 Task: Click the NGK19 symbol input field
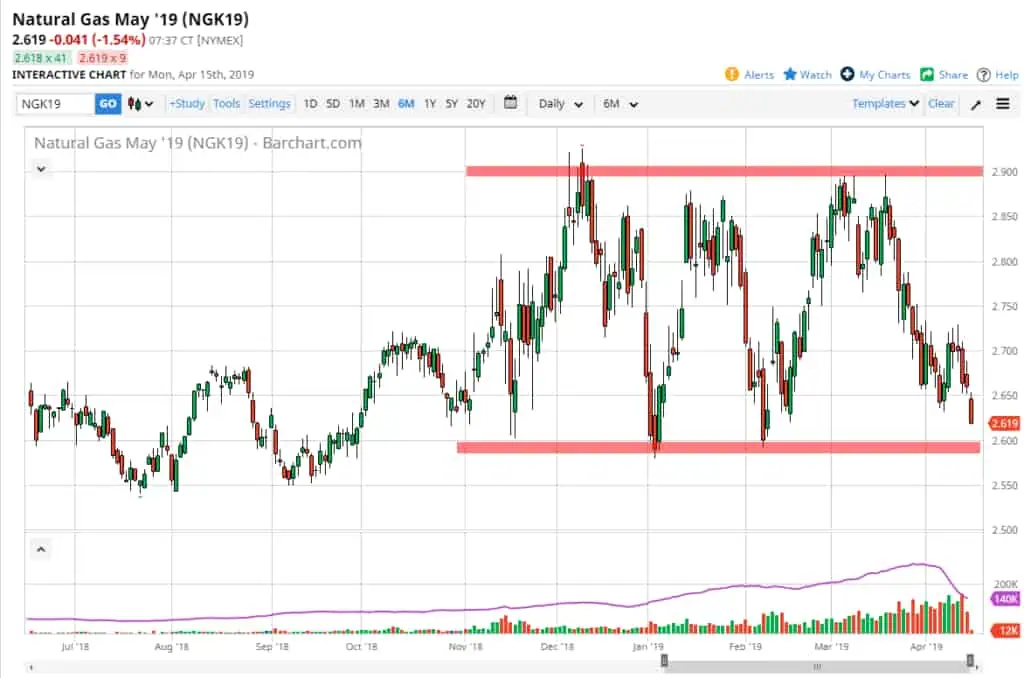pyautogui.click(x=56, y=104)
